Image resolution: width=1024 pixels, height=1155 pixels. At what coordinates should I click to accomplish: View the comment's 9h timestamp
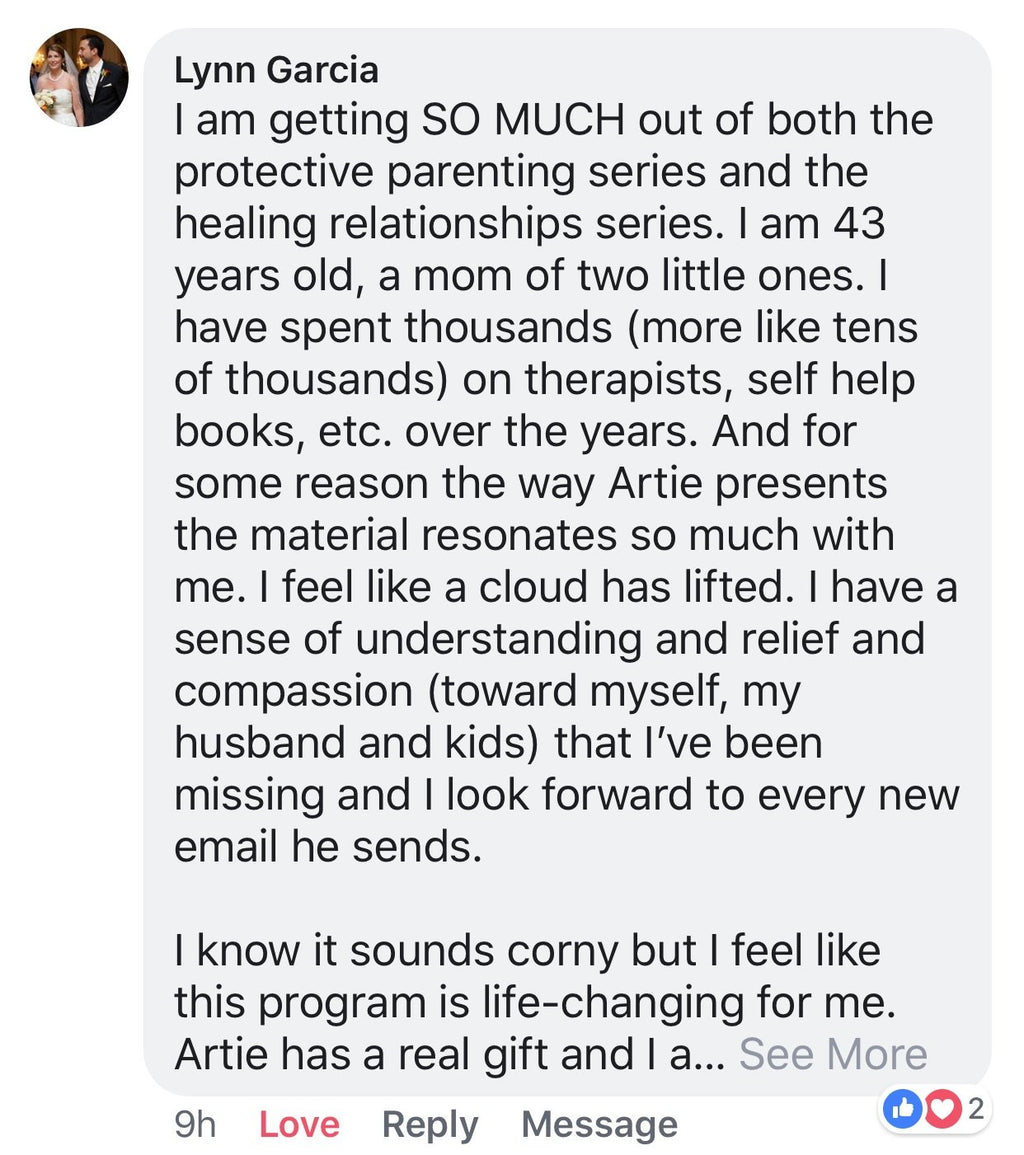pyautogui.click(x=195, y=1124)
